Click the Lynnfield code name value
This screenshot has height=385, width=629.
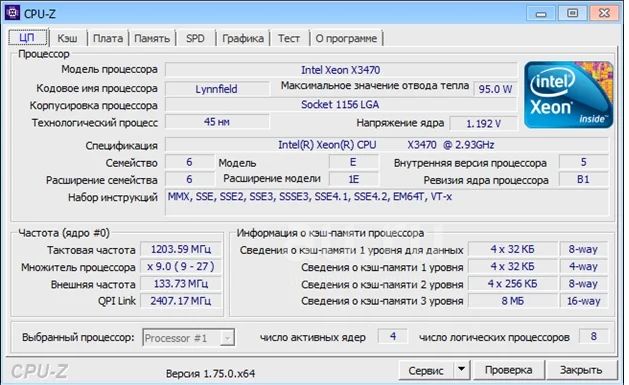point(217,89)
